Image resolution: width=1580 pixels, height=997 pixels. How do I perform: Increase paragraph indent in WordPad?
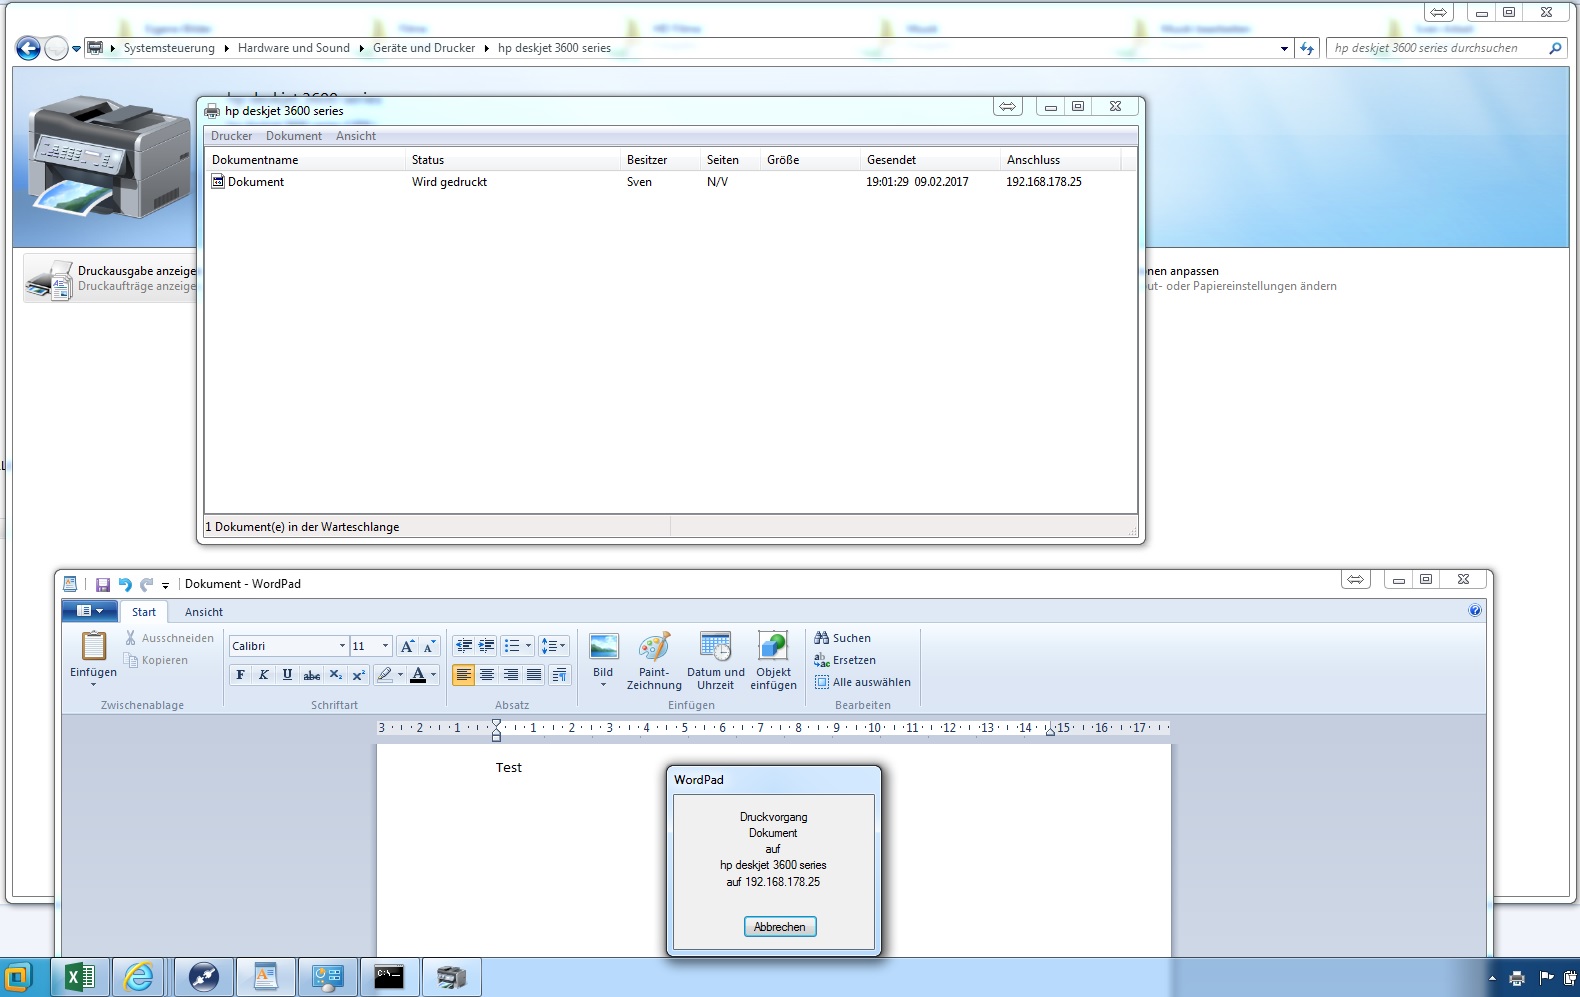pyautogui.click(x=487, y=646)
